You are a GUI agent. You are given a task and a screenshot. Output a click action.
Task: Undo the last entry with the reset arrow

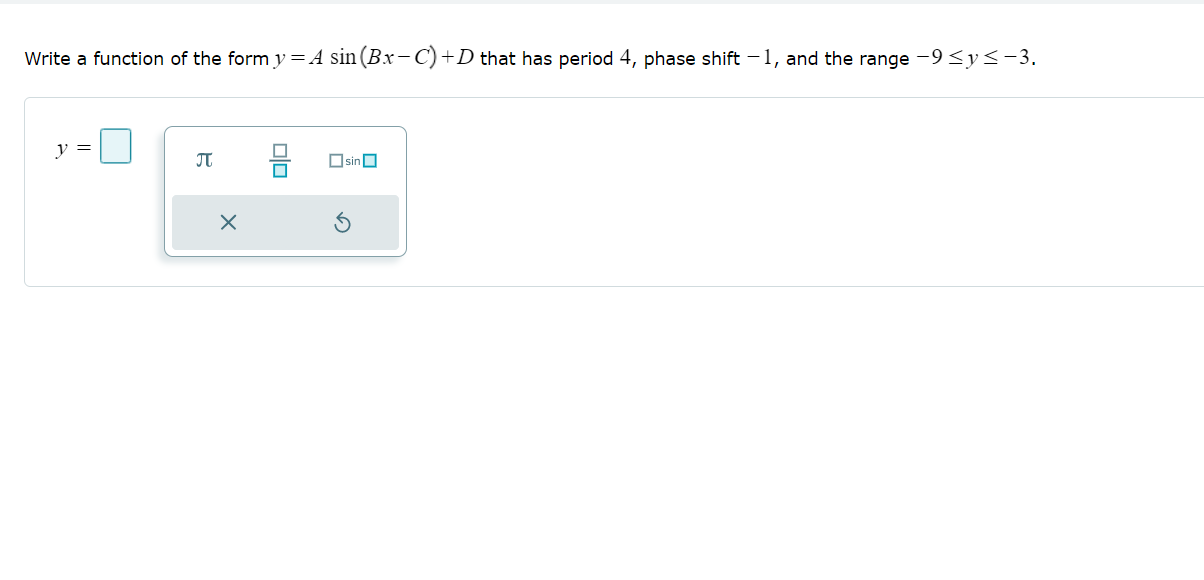(343, 222)
